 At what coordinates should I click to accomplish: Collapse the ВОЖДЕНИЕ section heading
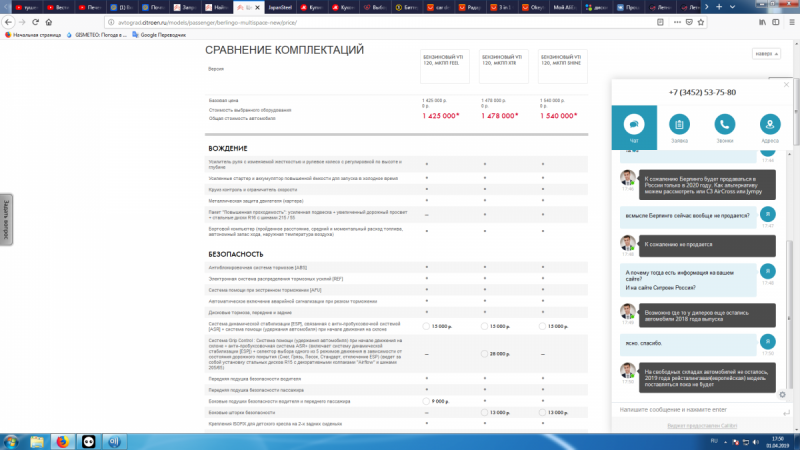point(228,148)
